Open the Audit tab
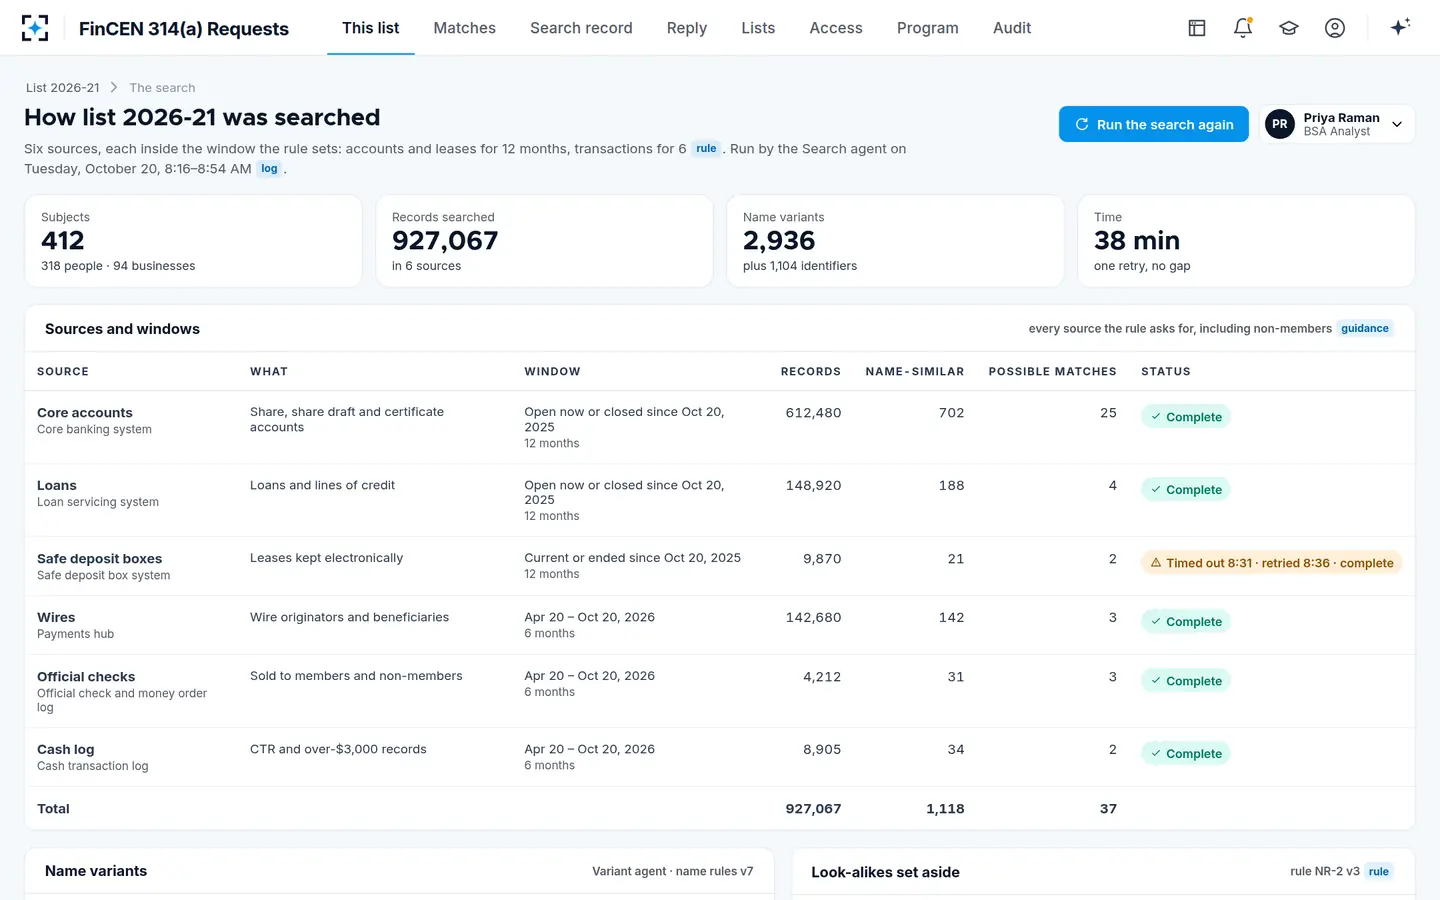Image resolution: width=1440 pixels, height=900 pixels. pos(1012,28)
